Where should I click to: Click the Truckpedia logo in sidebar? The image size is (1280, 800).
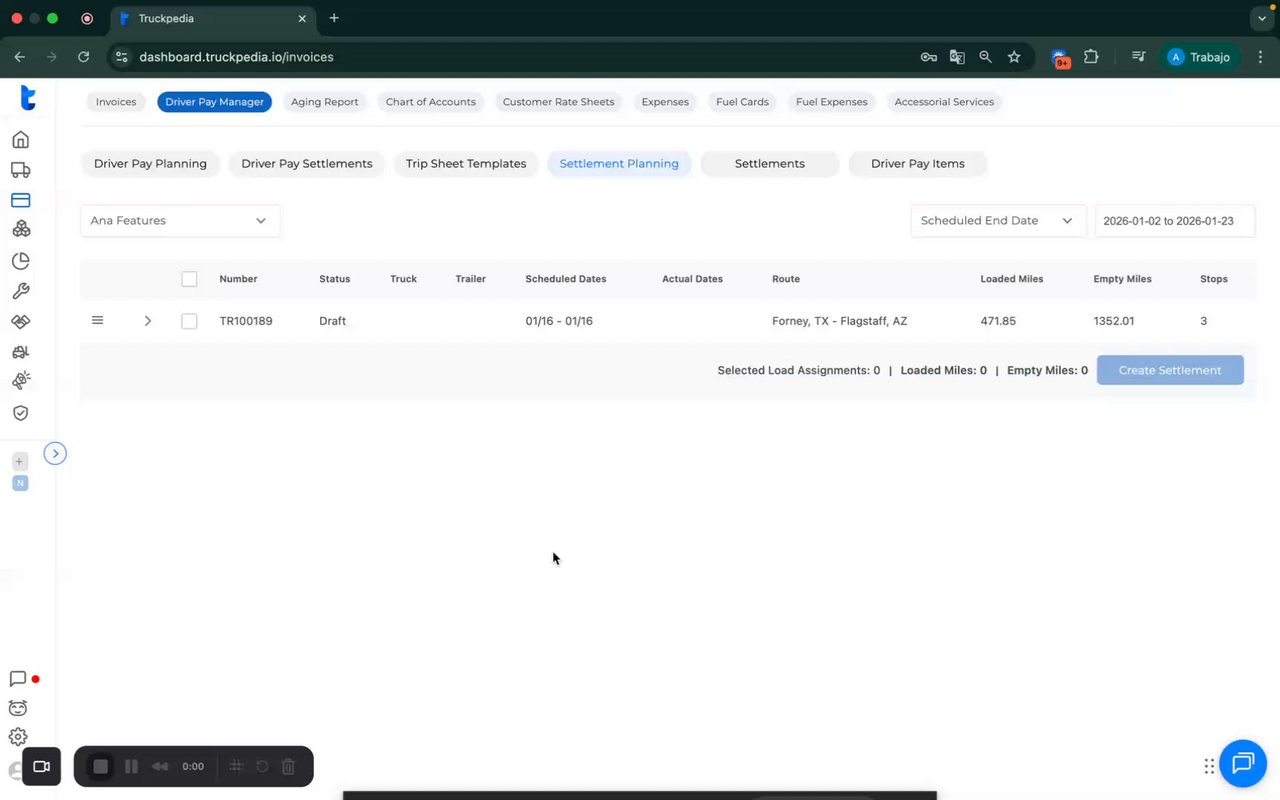[28, 98]
